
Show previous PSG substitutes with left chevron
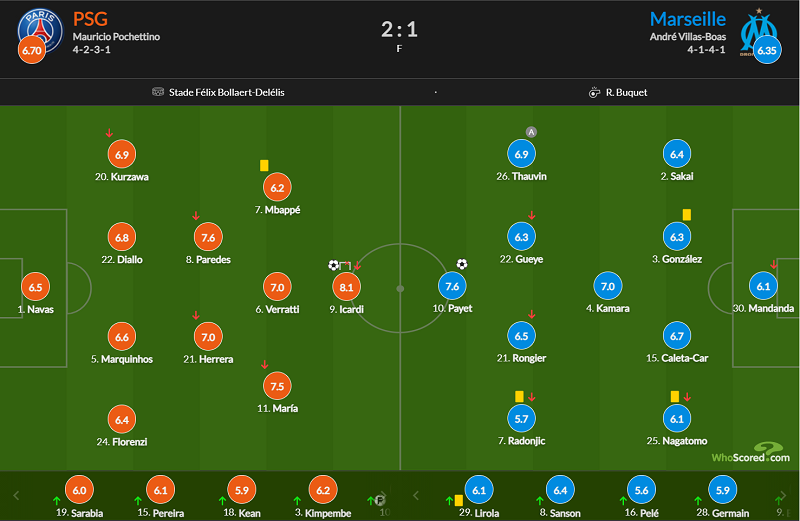pyautogui.click(x=16, y=495)
